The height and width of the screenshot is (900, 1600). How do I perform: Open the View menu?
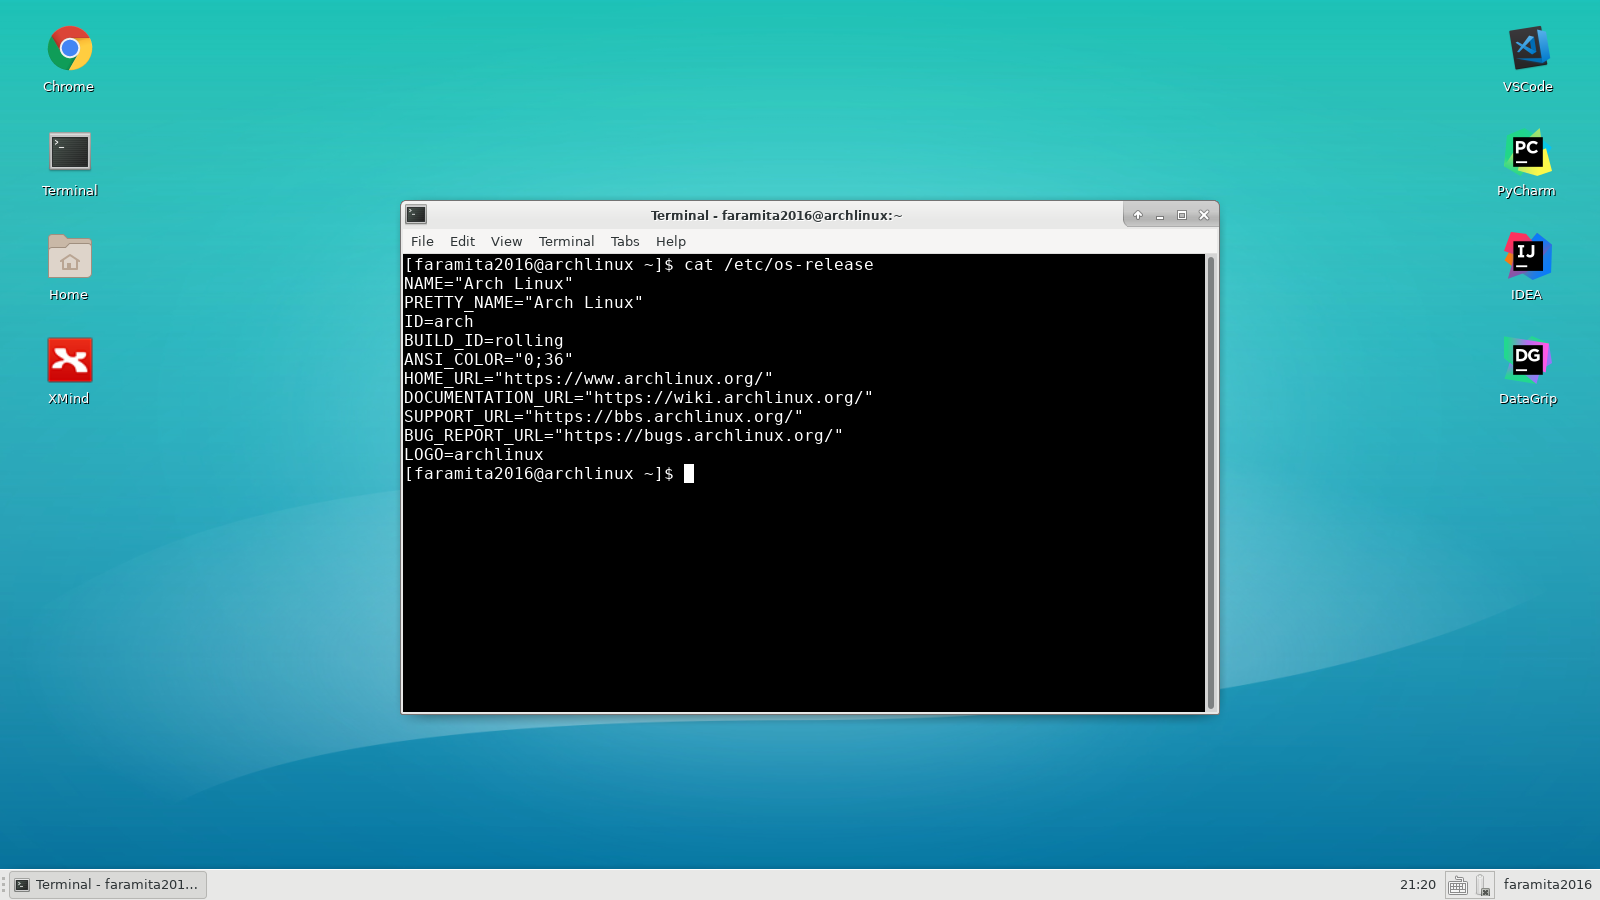506,241
